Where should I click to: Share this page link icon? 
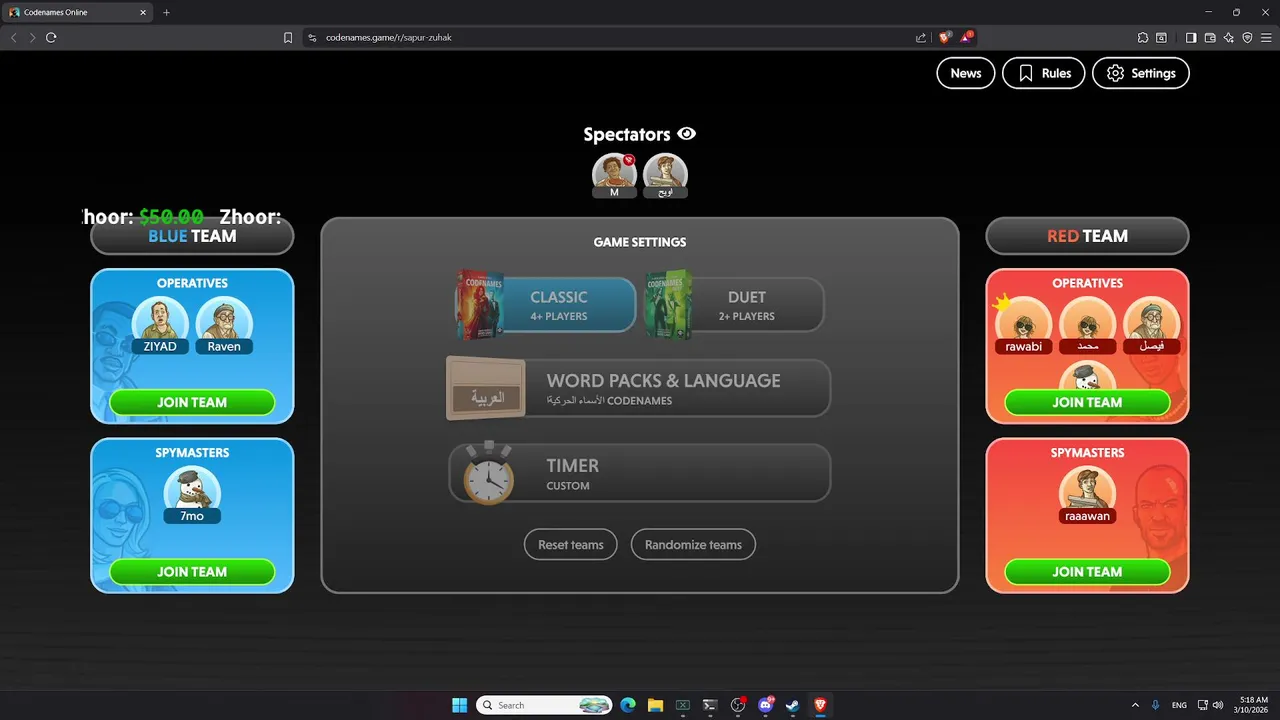pos(920,37)
